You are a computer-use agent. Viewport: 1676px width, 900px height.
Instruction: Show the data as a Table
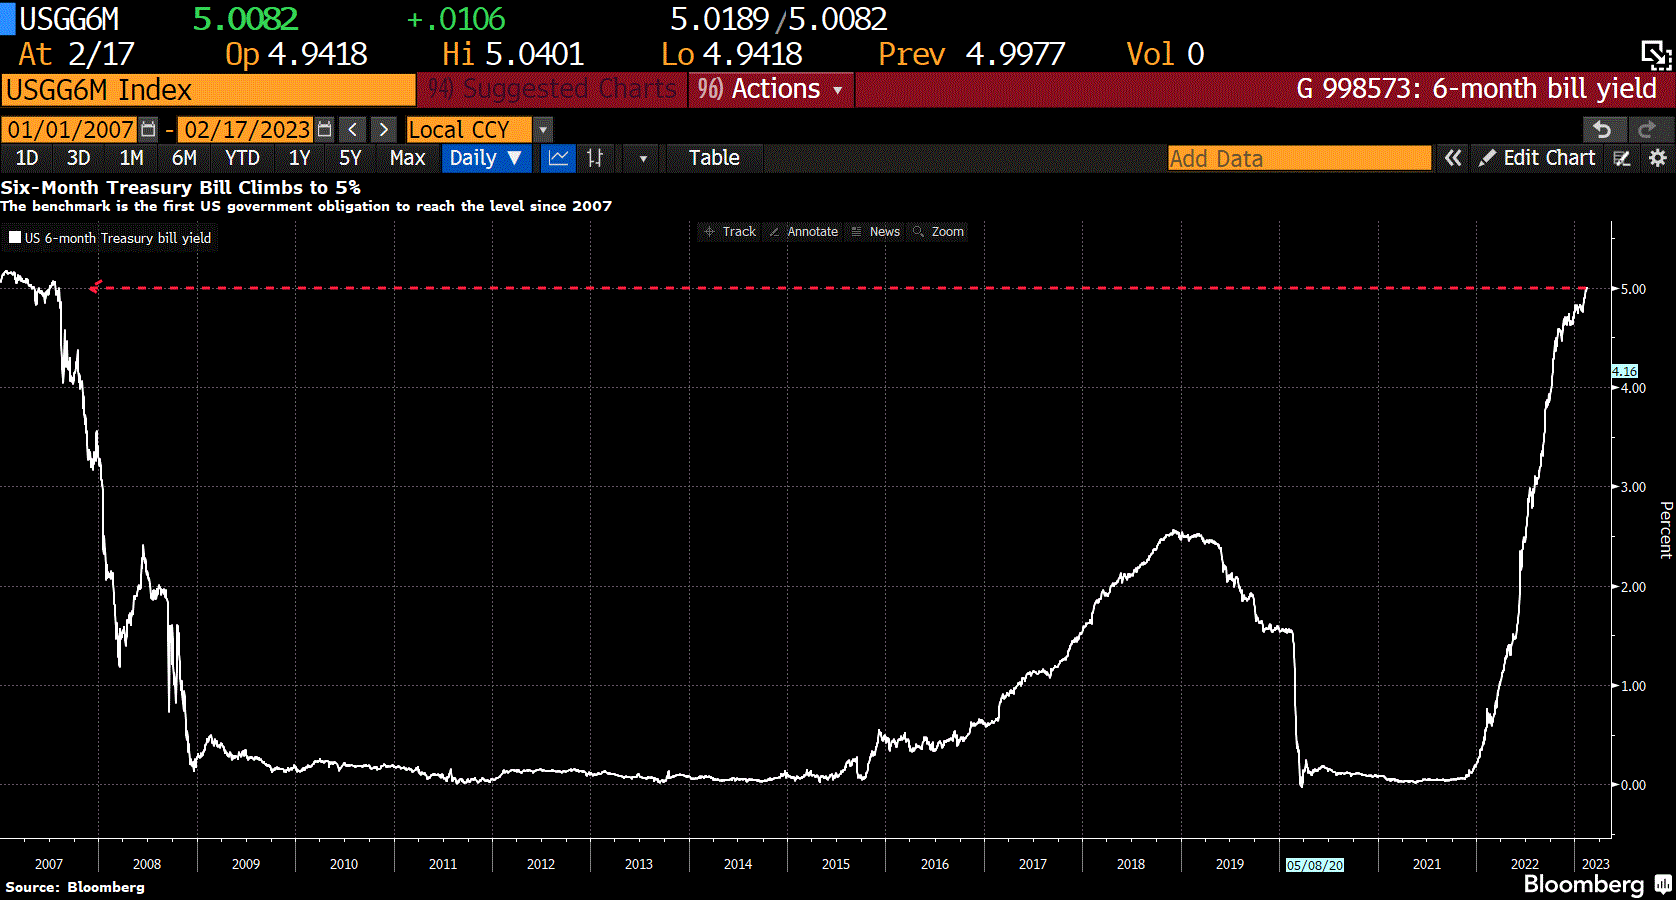pyautogui.click(x=714, y=158)
